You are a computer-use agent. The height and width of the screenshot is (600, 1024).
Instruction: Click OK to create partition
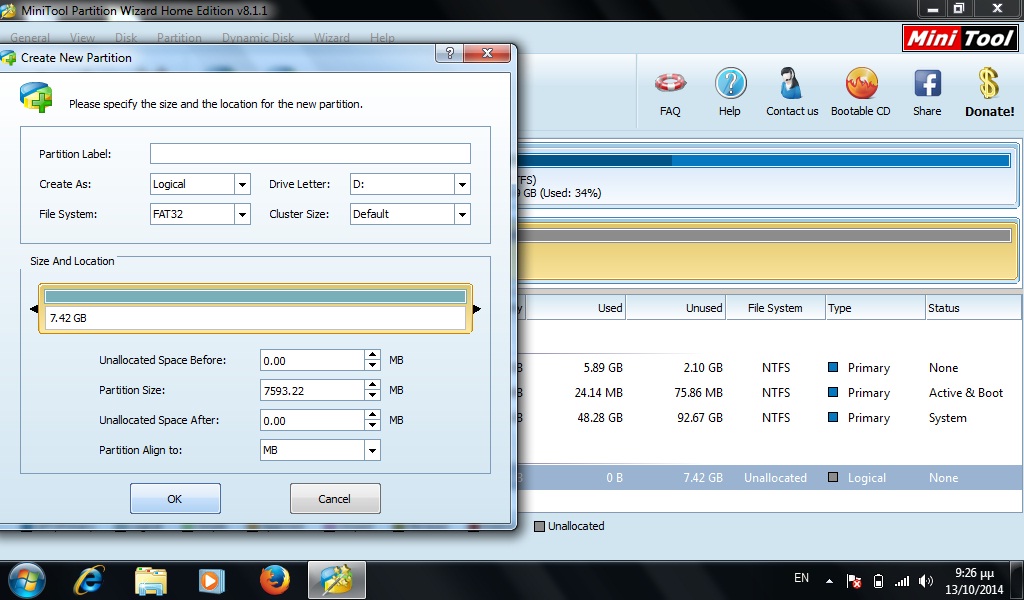pos(175,499)
